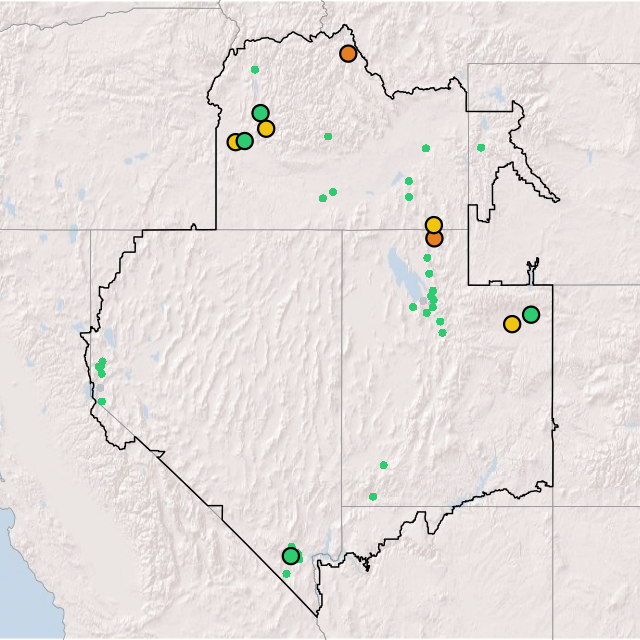
Task: Select the small green dot west of the easternmost small dot
Action: [426, 148]
